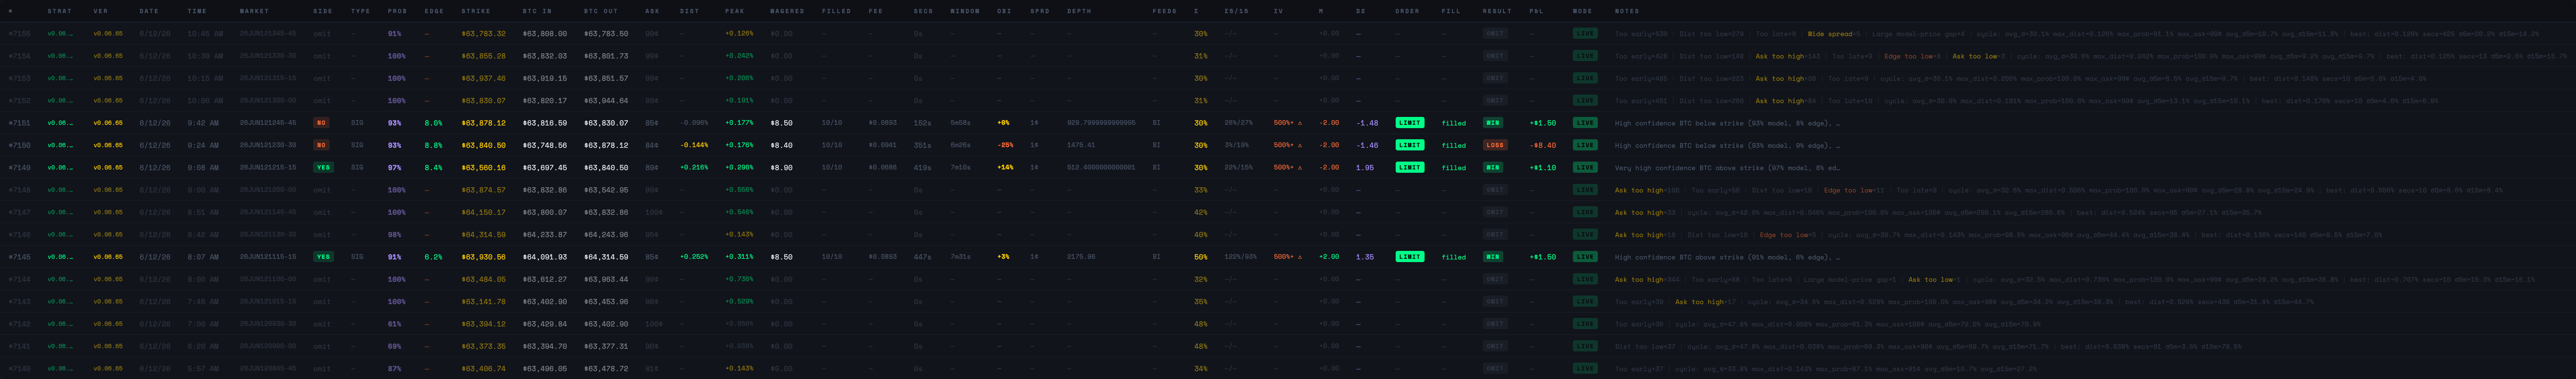Click the edge value 6.2%
Viewport: 2576px width, 379px height.
[433, 257]
